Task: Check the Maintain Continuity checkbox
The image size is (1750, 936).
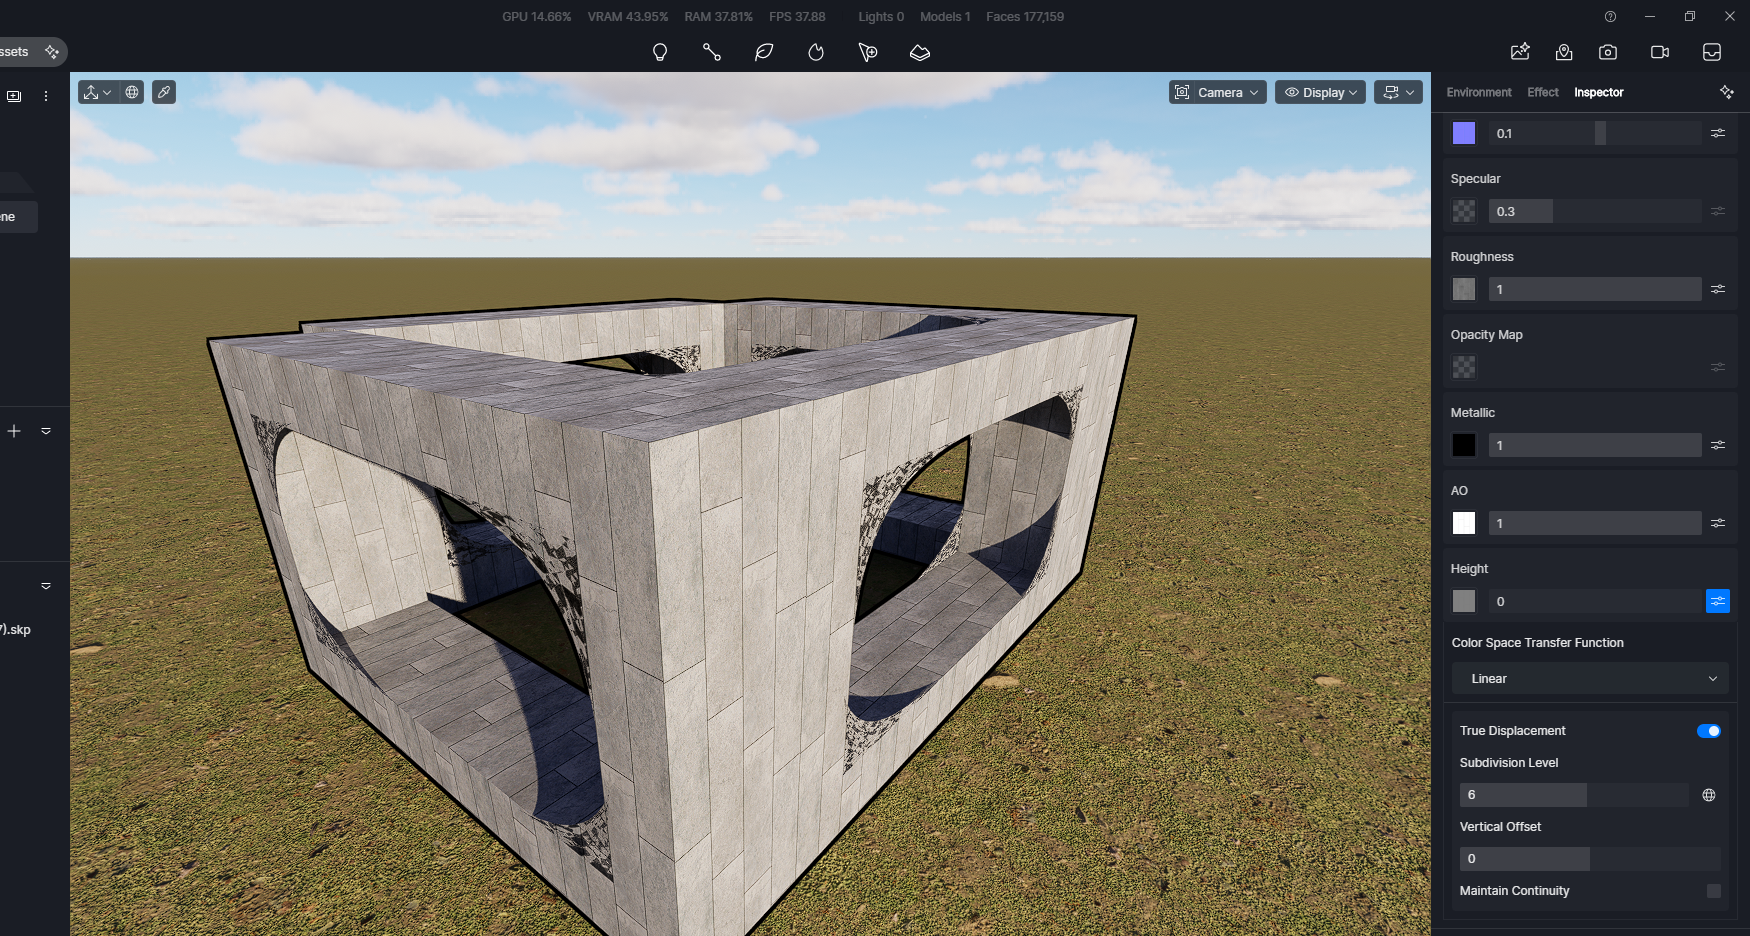Action: [1714, 891]
